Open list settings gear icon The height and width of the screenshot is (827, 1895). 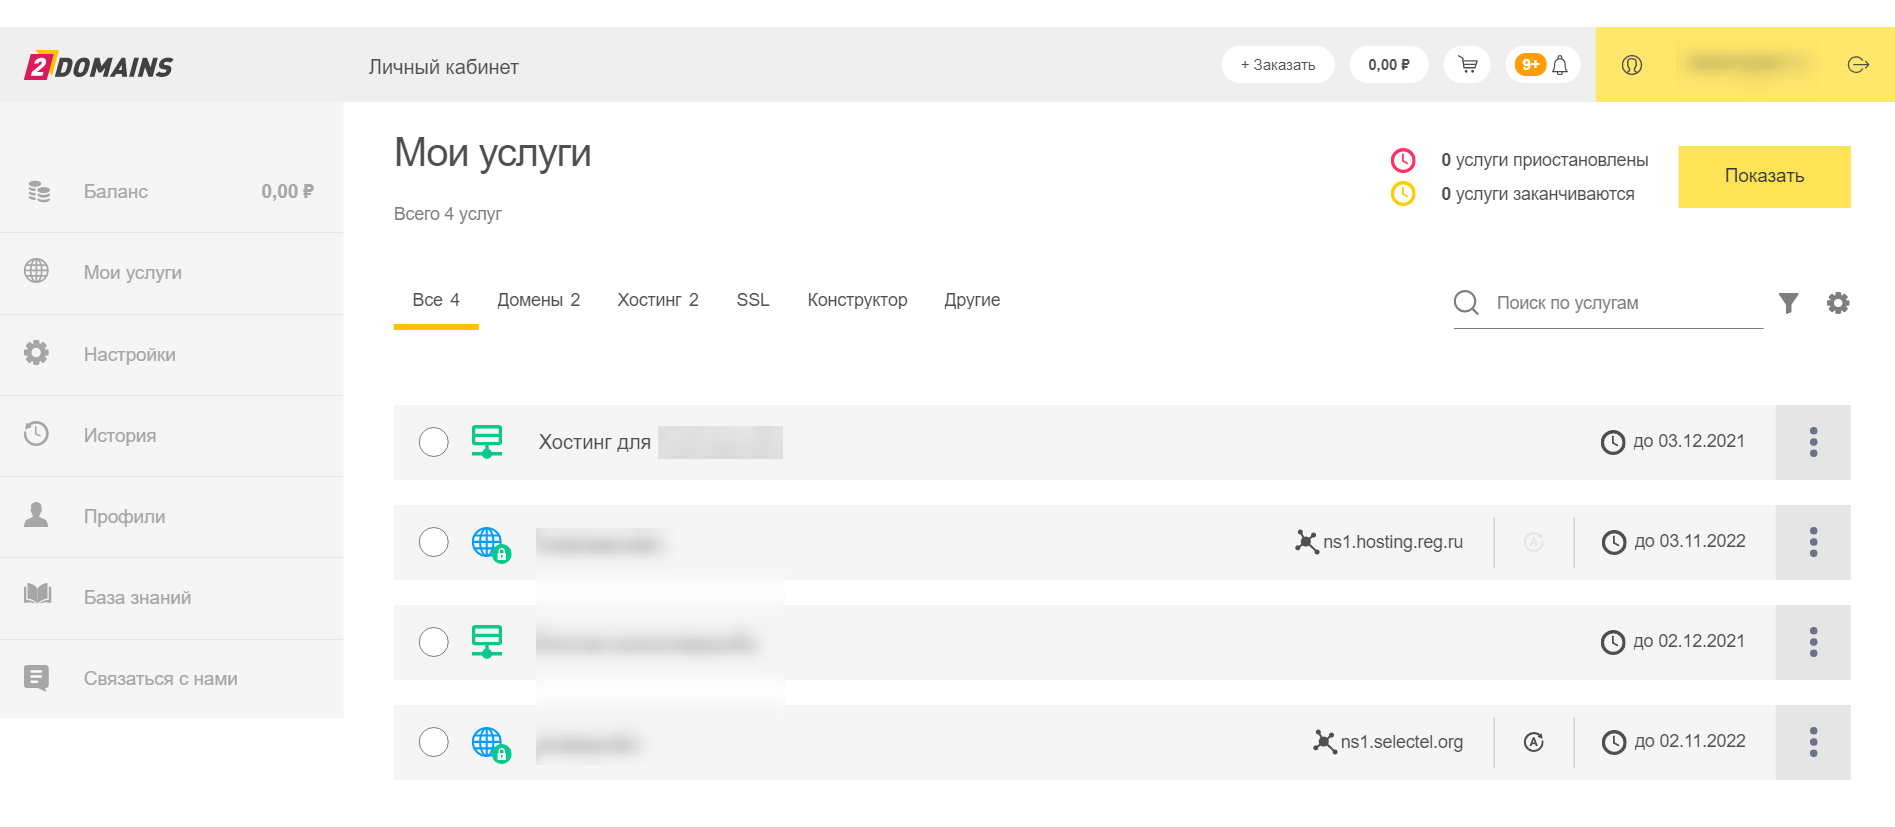coord(1838,303)
